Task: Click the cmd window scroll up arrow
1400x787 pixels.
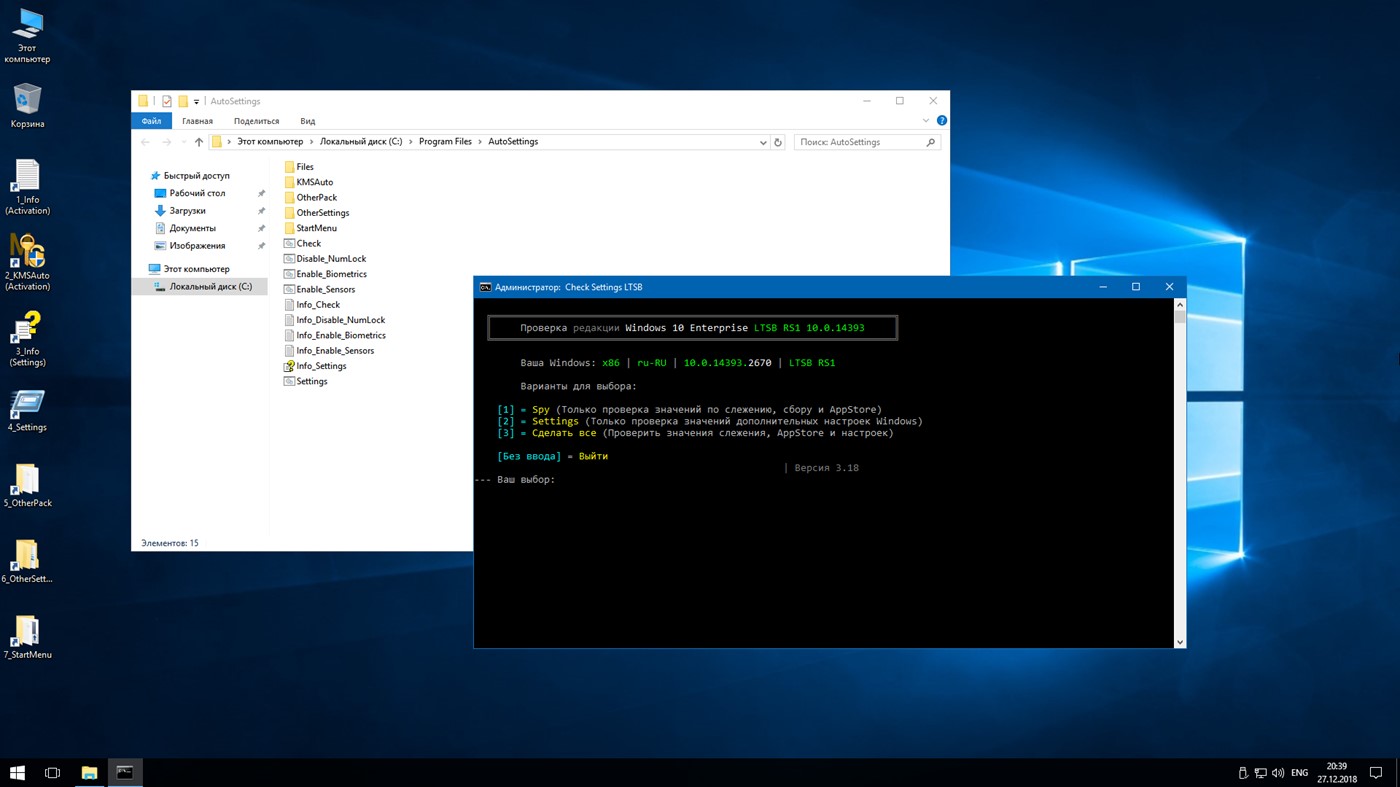Action: click(1180, 304)
